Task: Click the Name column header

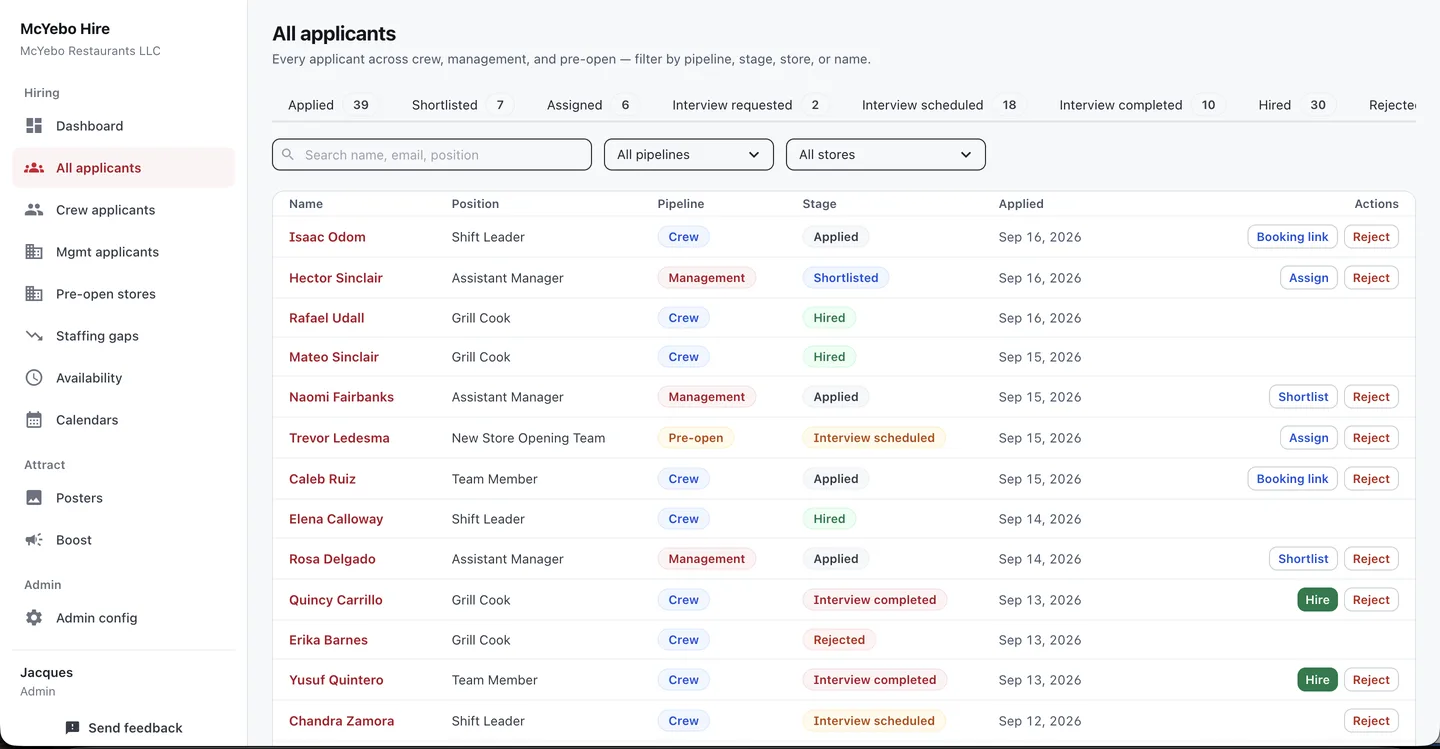Action: click(x=306, y=204)
